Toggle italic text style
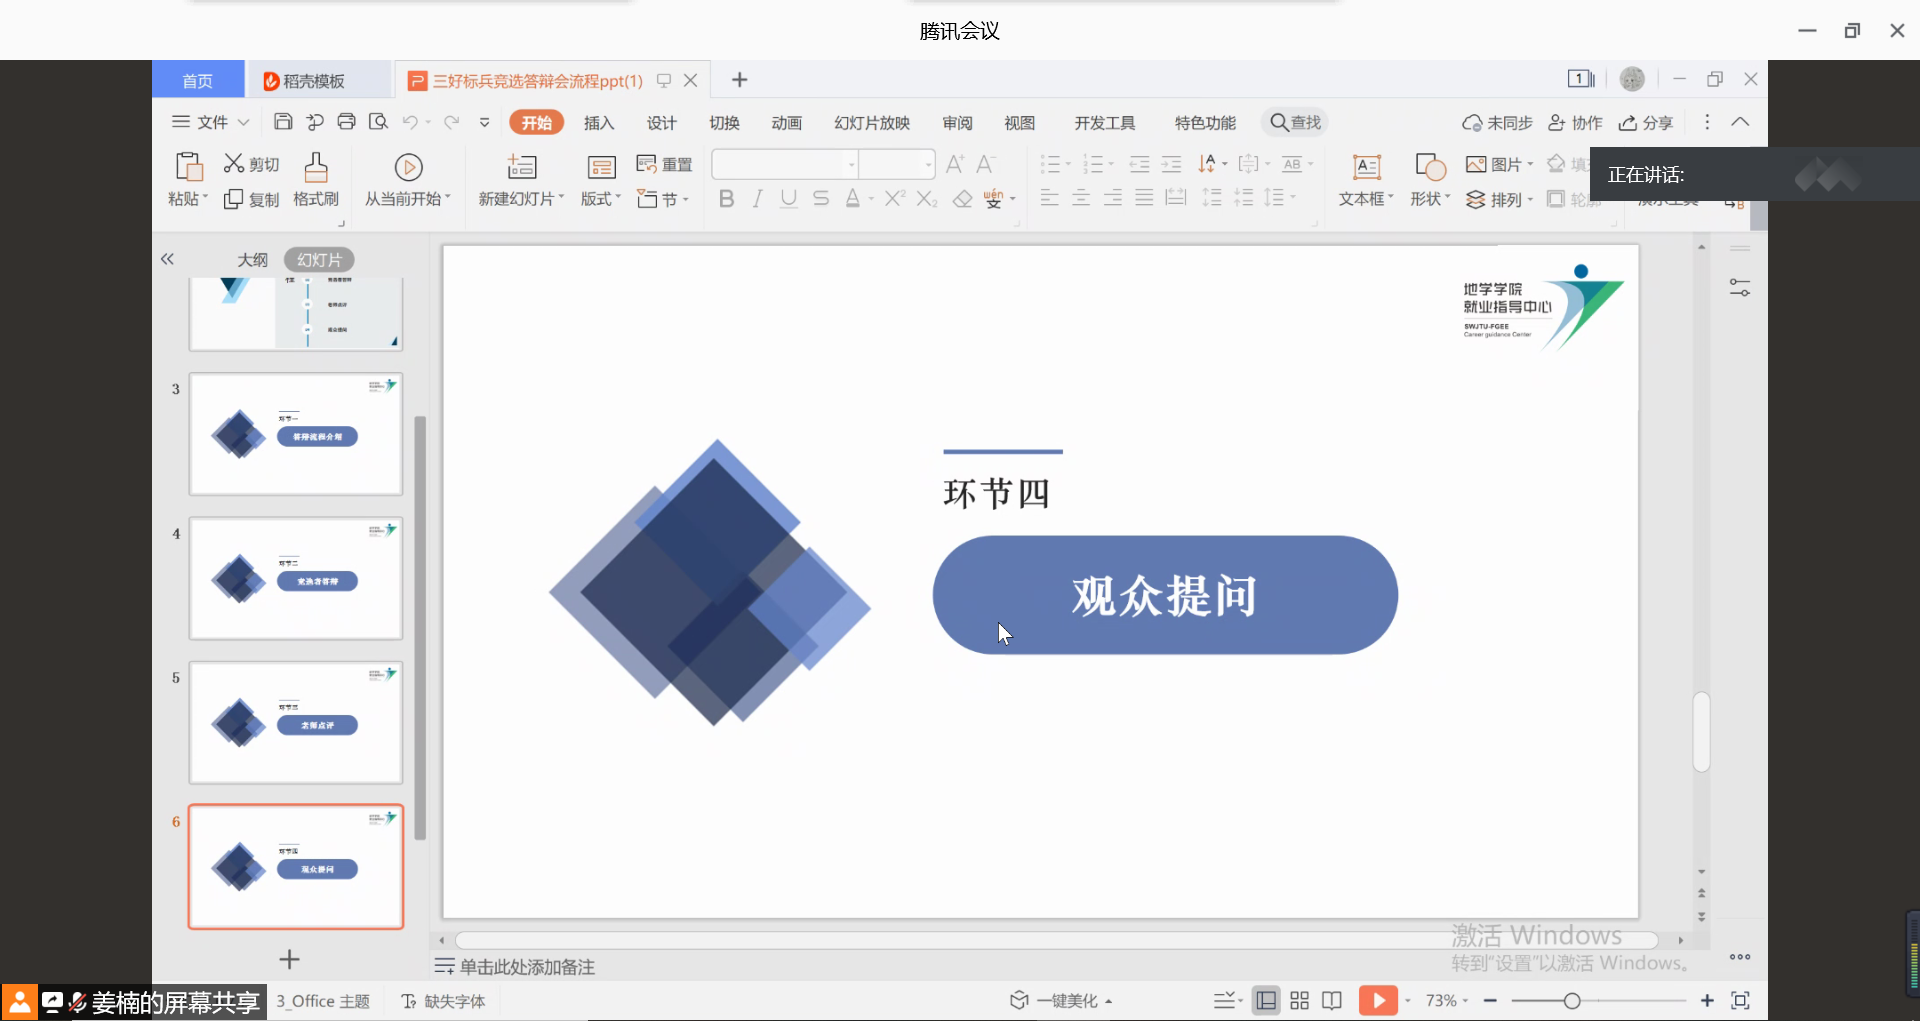The image size is (1920, 1021). coord(758,199)
